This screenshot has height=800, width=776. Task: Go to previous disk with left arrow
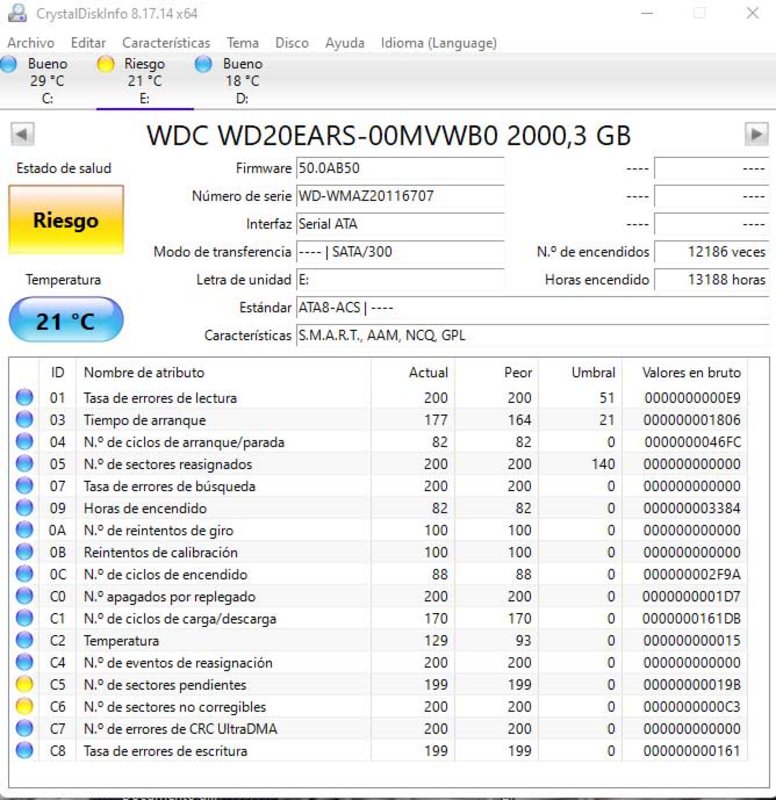(22, 134)
